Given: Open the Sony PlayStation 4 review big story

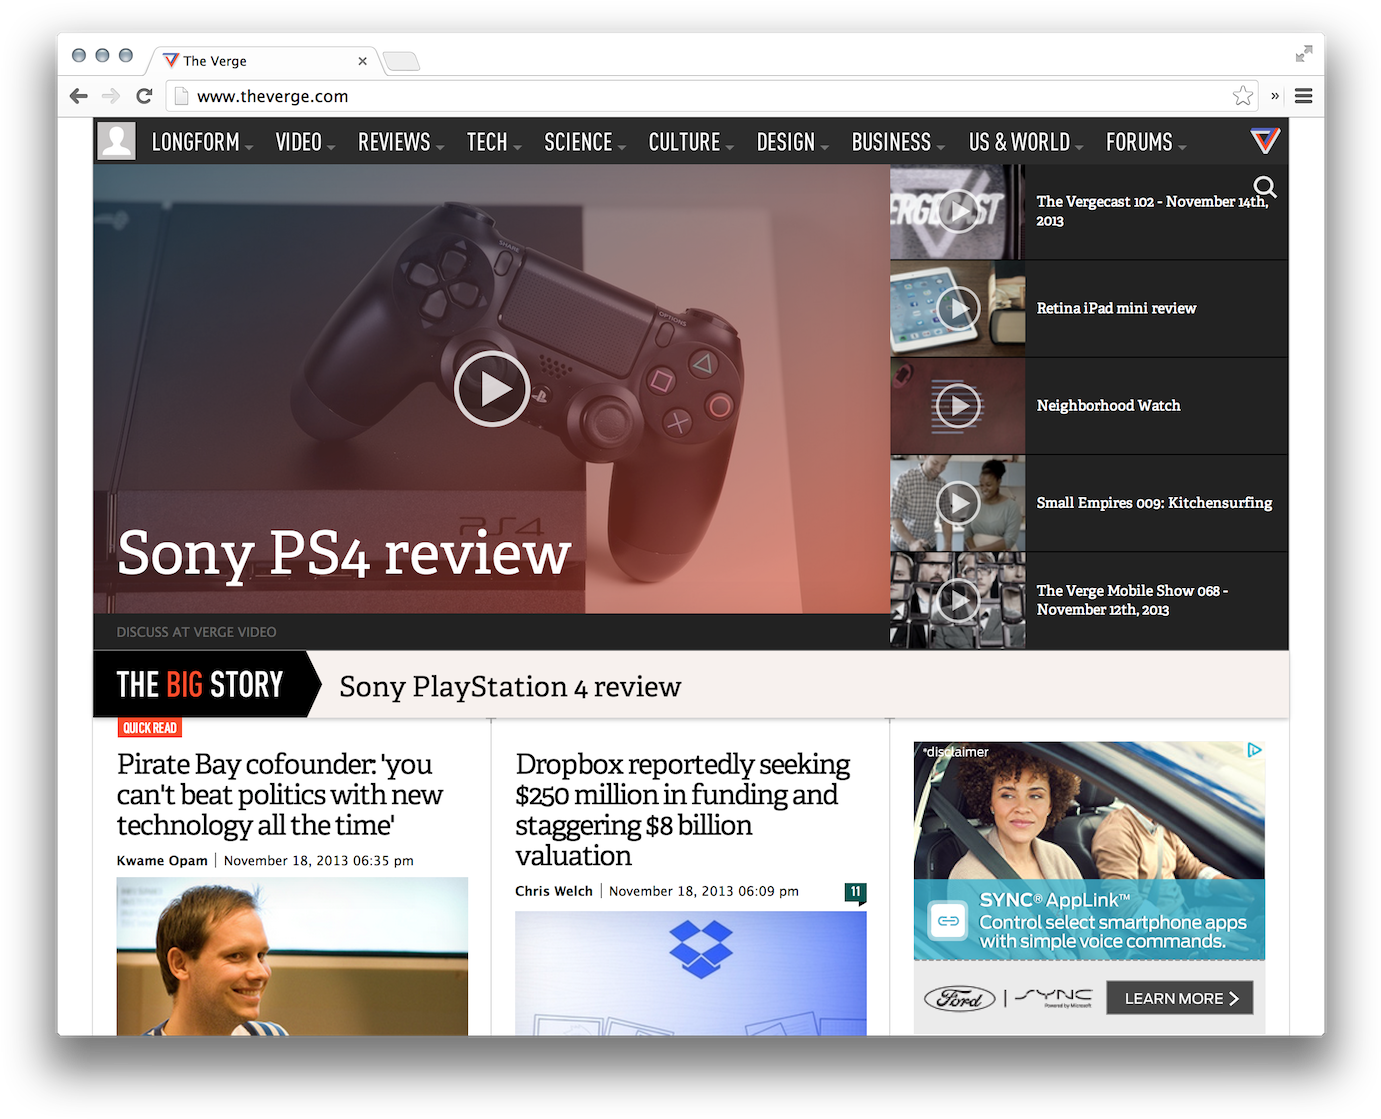Looking at the screenshot, I should click(x=510, y=687).
